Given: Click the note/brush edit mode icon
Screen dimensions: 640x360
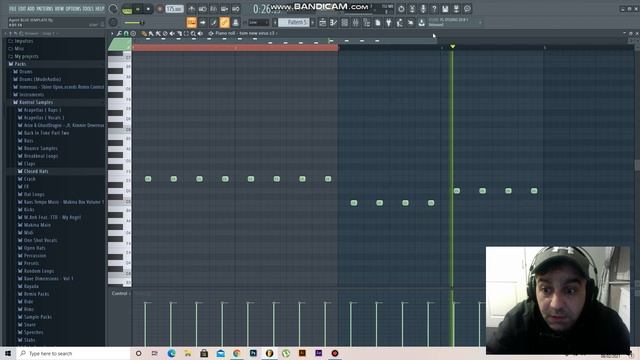Looking at the screenshot, I should tap(213, 22).
